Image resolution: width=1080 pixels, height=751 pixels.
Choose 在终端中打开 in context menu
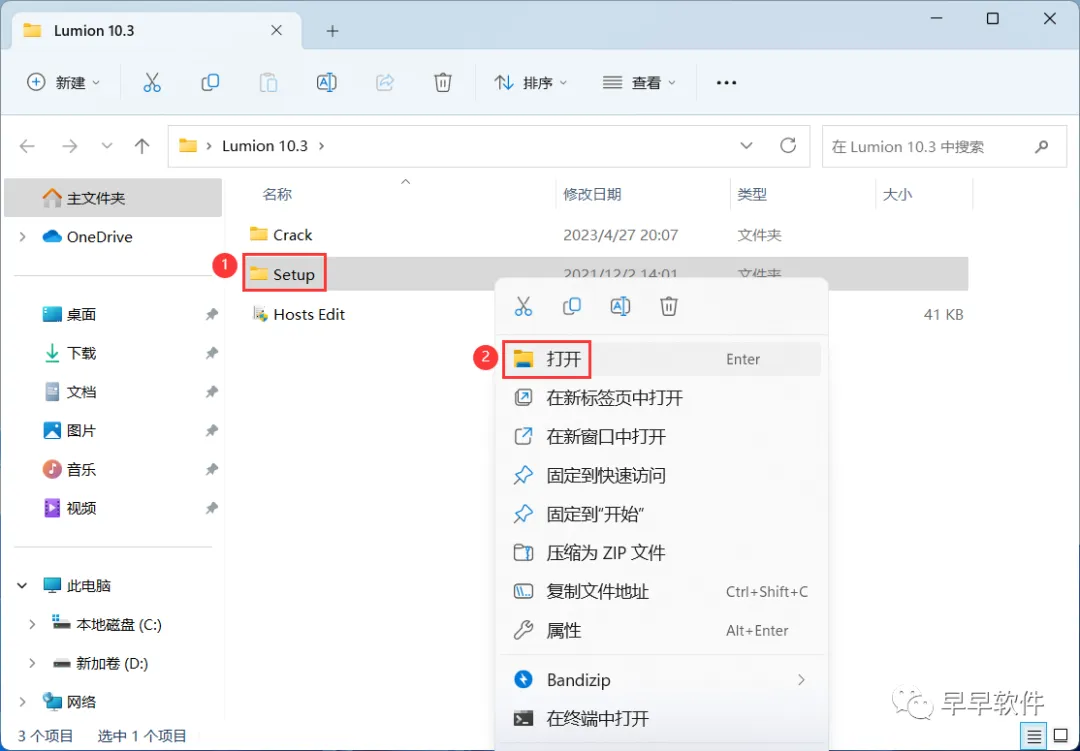(661, 719)
